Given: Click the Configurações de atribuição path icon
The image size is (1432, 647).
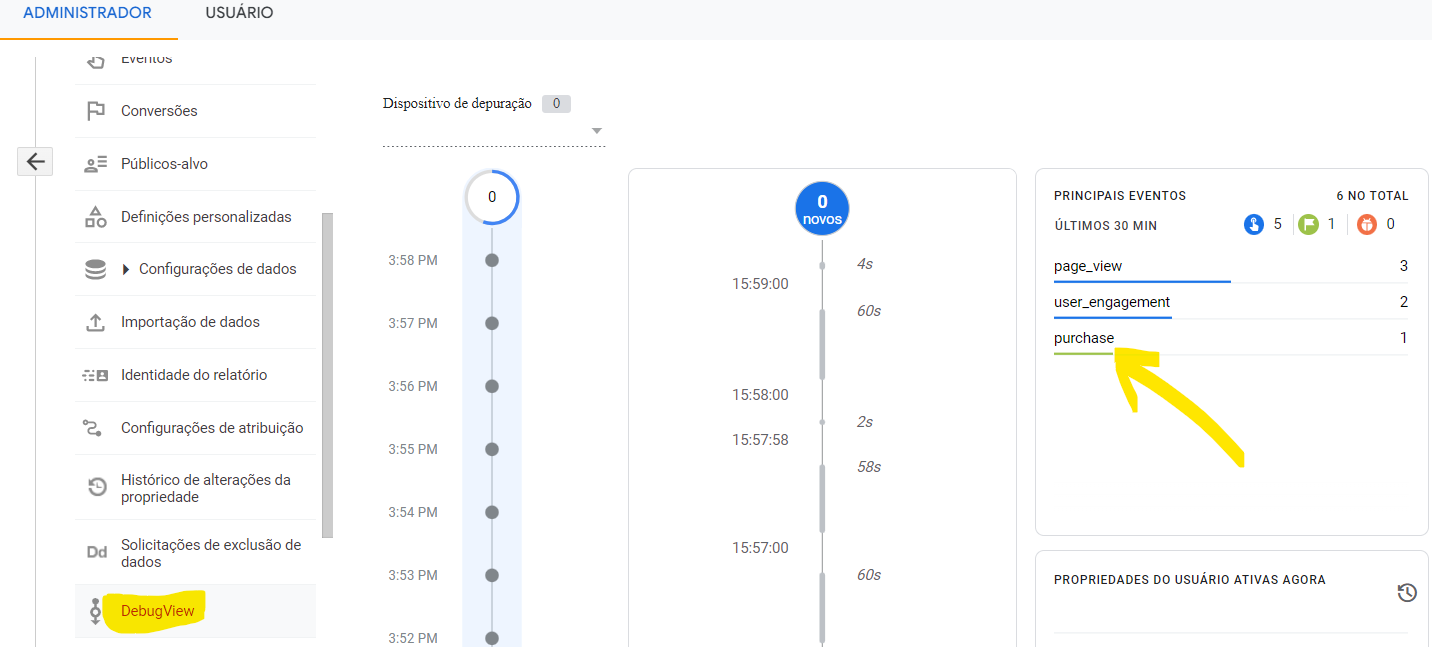Looking at the screenshot, I should click(x=93, y=428).
